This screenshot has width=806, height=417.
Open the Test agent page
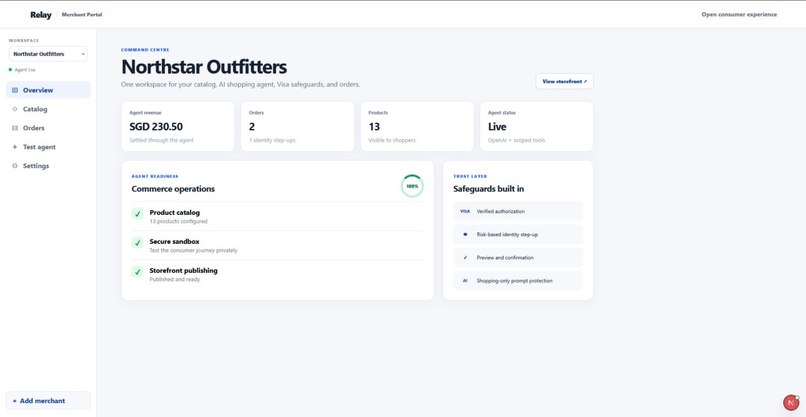click(x=48, y=147)
